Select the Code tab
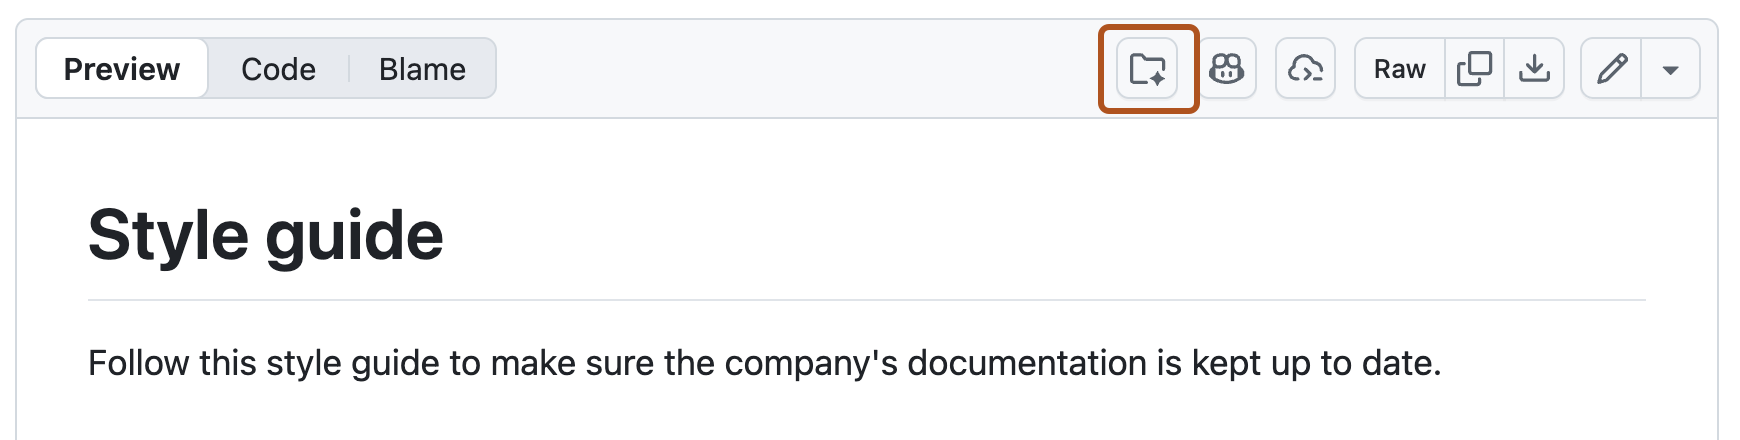The height and width of the screenshot is (440, 1740). point(278,69)
